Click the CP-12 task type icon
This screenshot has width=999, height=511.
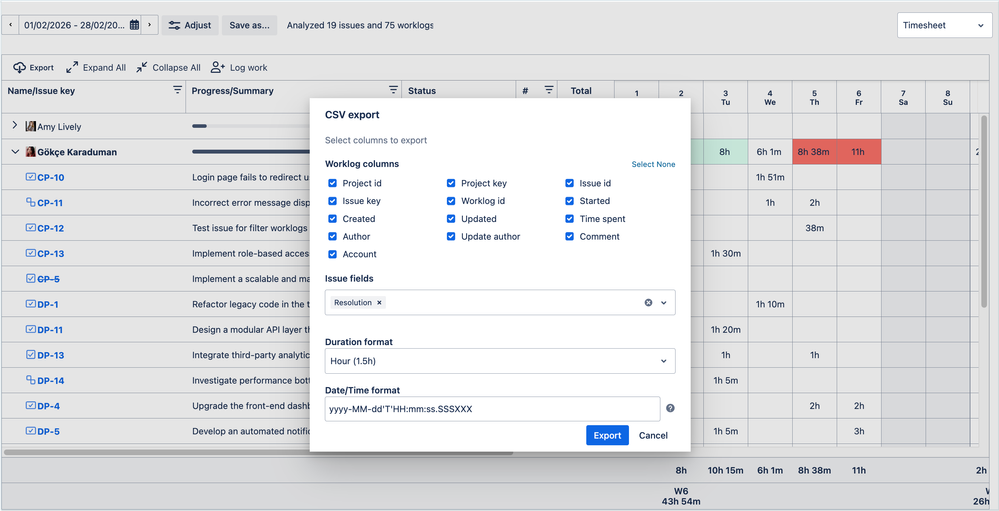[x=30, y=227]
